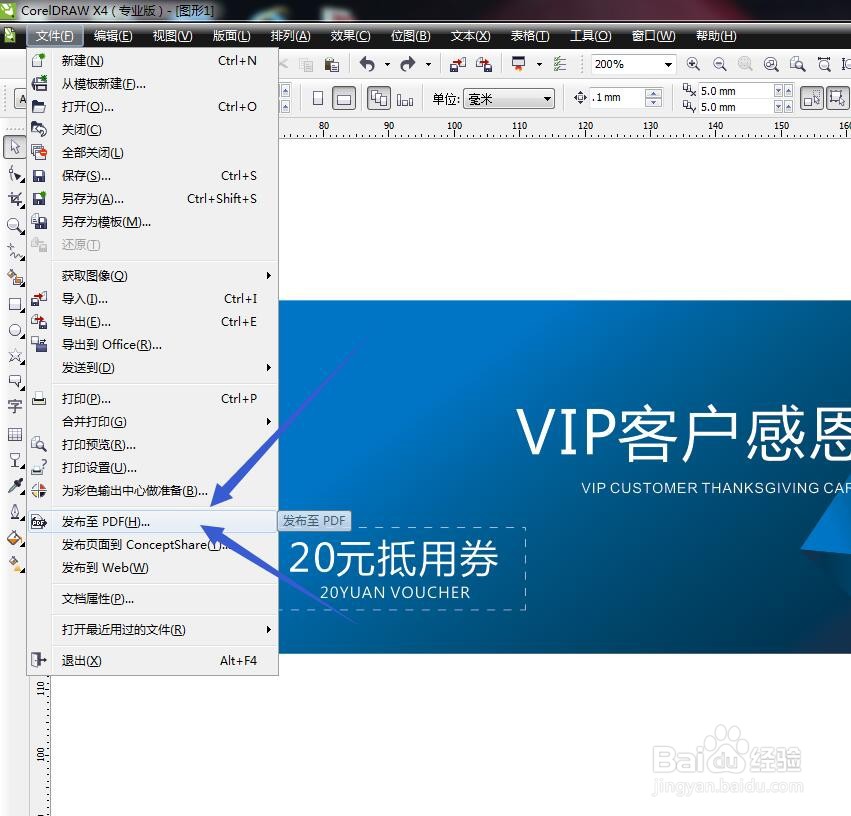Open redo history dropdown arrow

(x=428, y=65)
